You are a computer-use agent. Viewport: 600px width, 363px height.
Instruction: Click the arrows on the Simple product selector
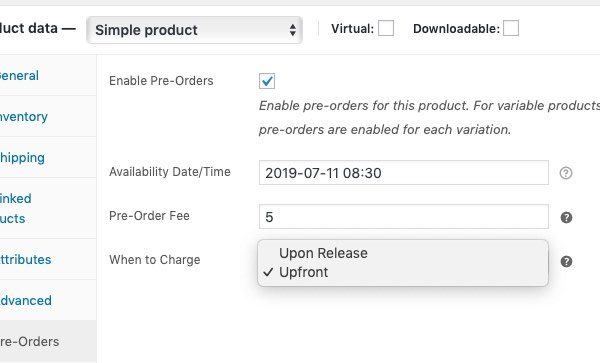[x=293, y=30]
